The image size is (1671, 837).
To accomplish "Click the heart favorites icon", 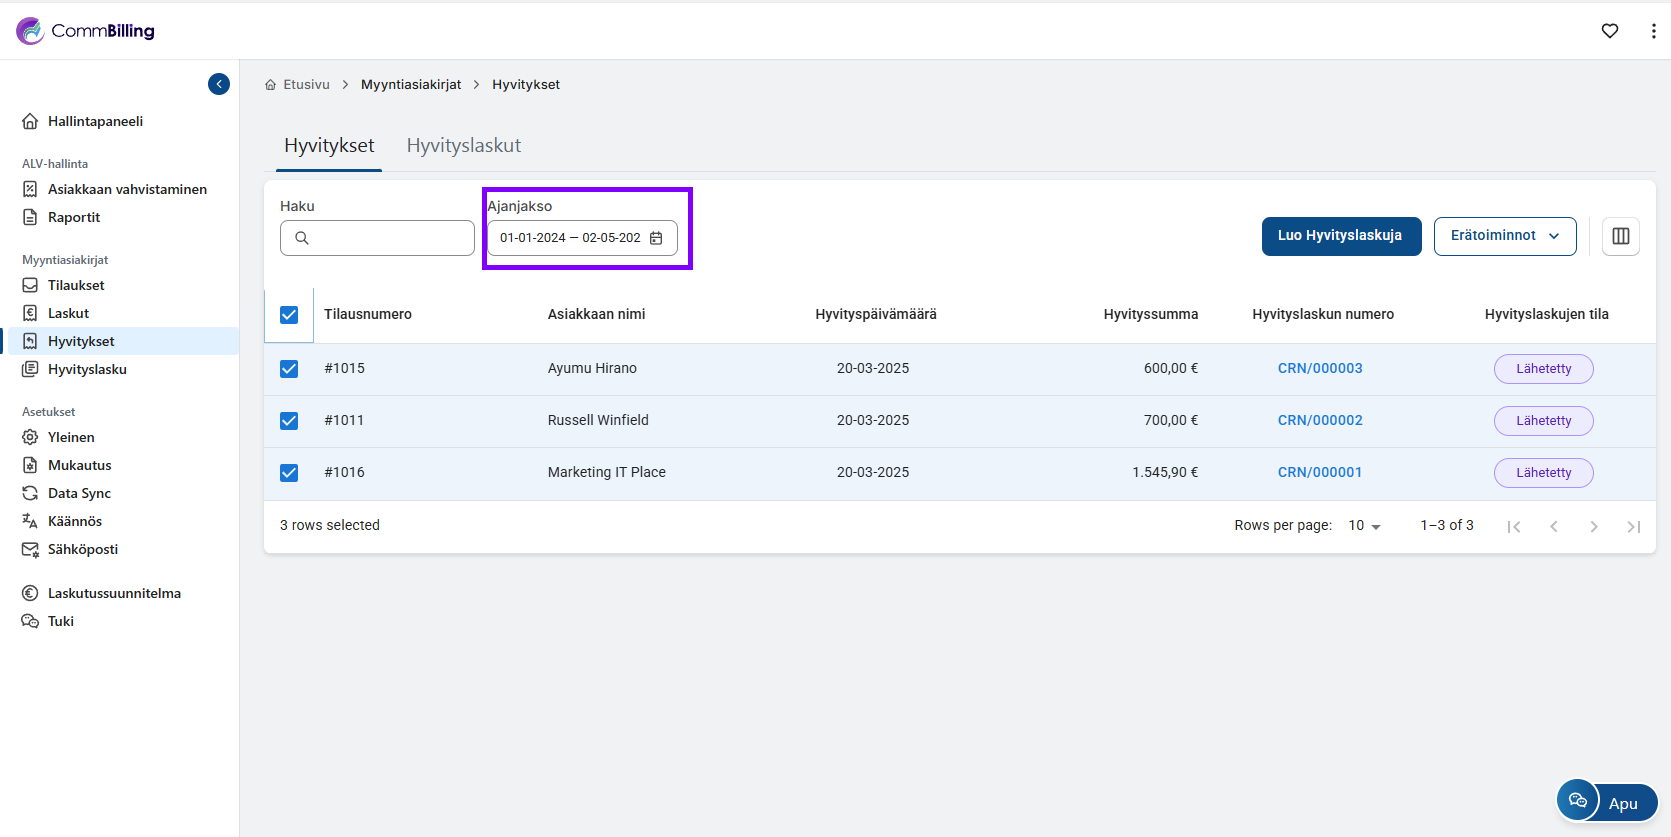I will (1610, 31).
